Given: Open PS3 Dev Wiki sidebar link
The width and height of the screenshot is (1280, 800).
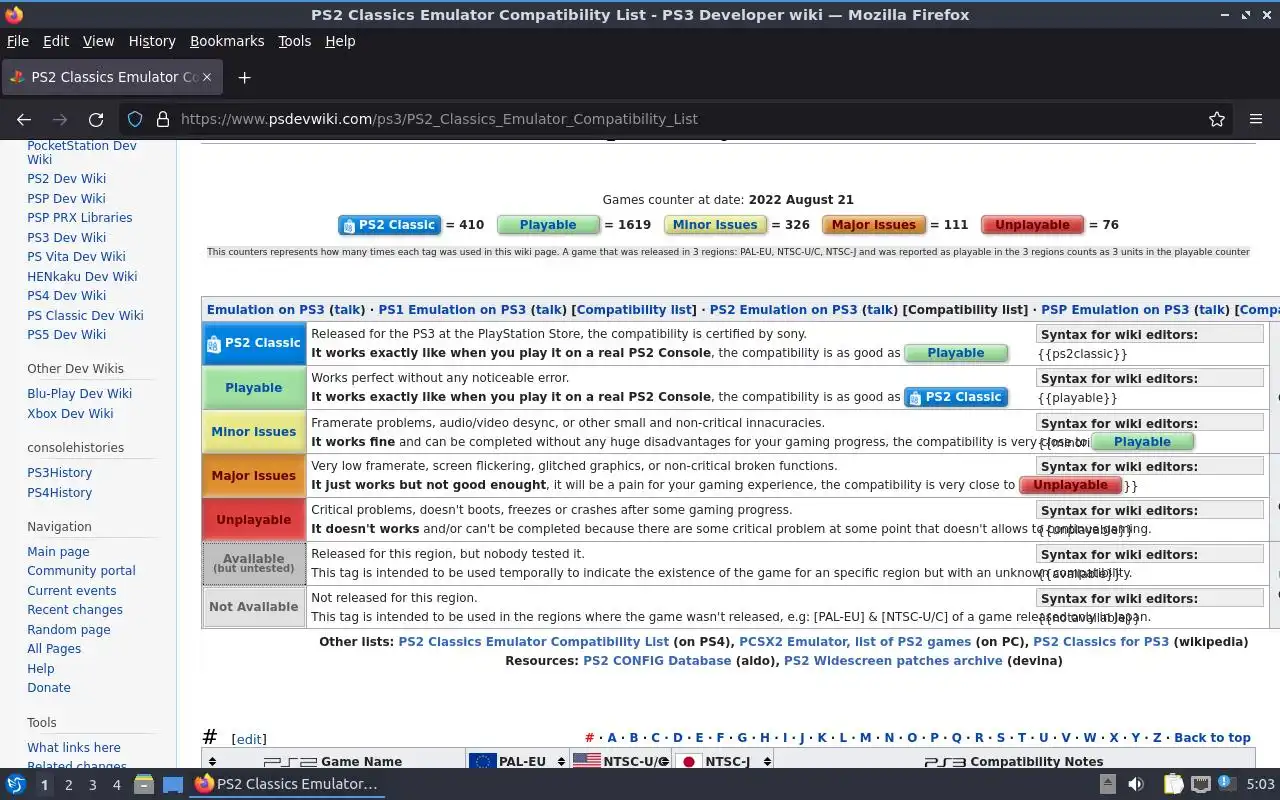Looking at the screenshot, I should click(x=66, y=237).
